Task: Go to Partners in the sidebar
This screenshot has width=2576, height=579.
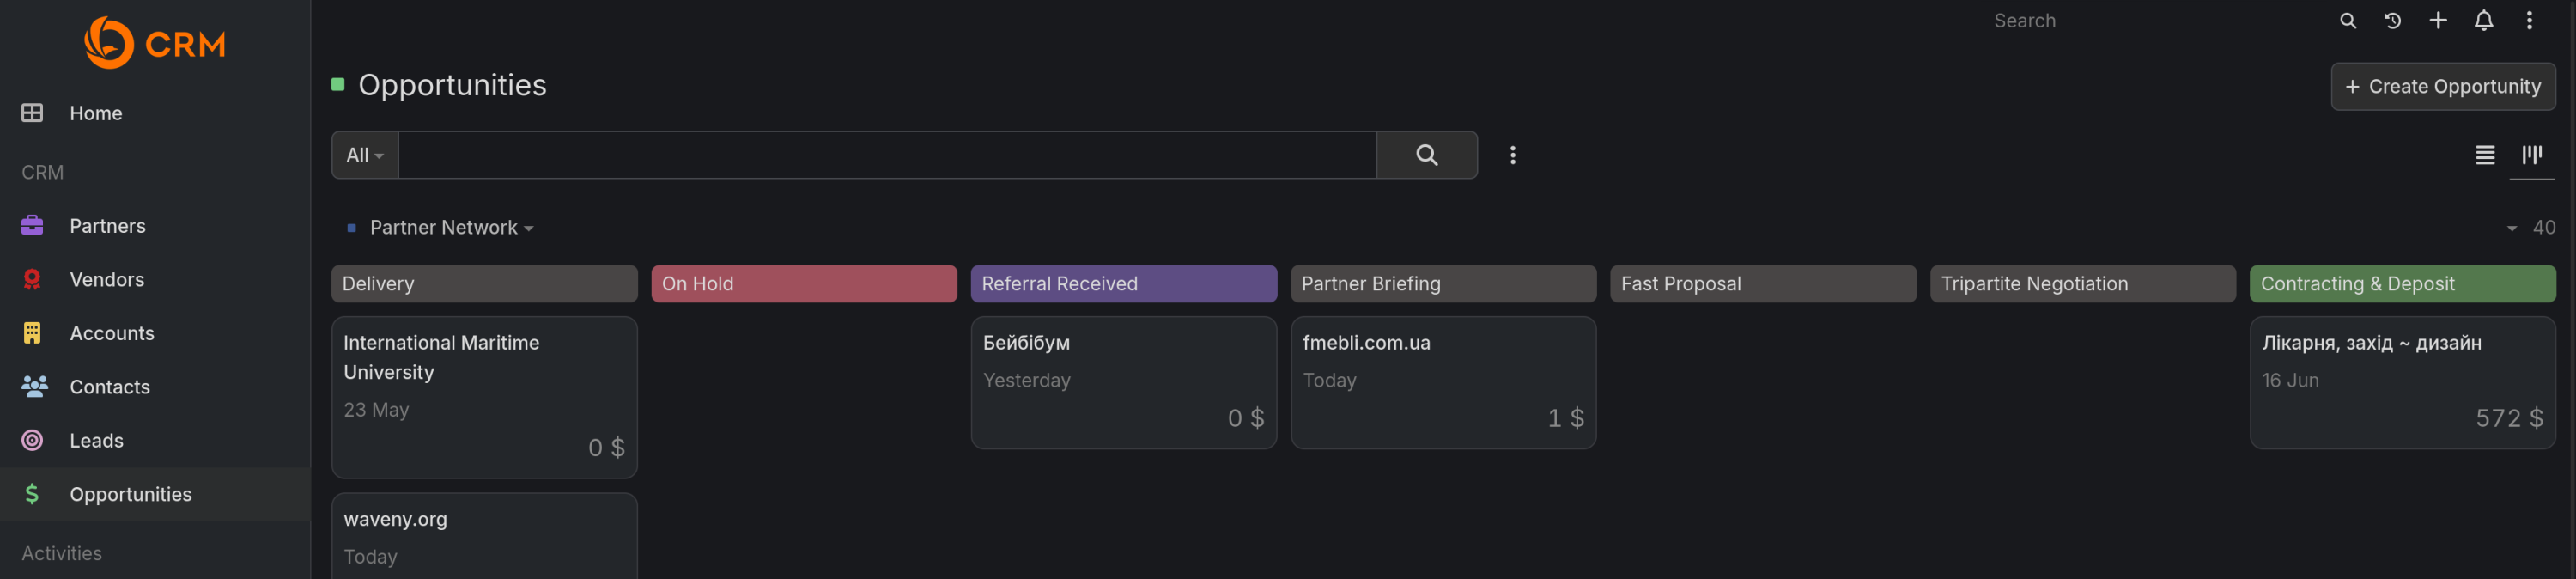Action: coord(107,226)
